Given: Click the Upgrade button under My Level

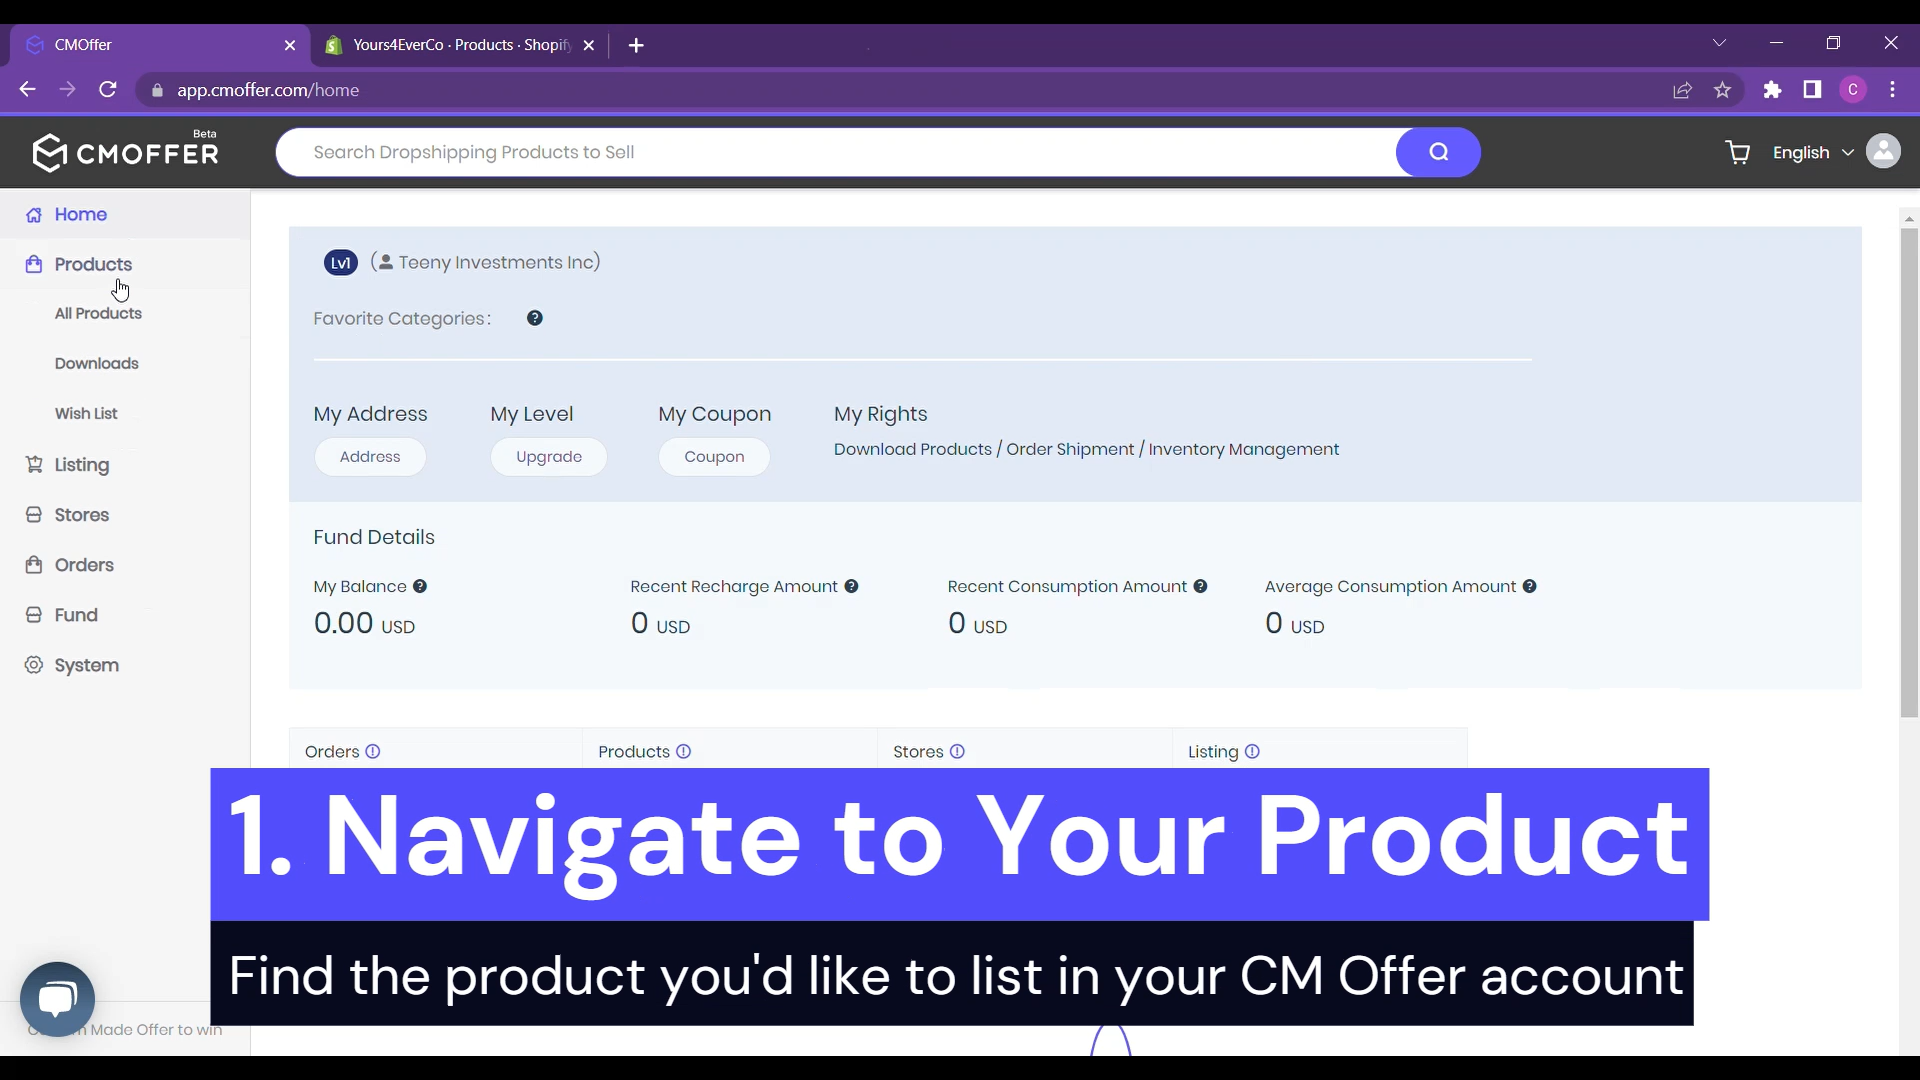Looking at the screenshot, I should tap(549, 456).
